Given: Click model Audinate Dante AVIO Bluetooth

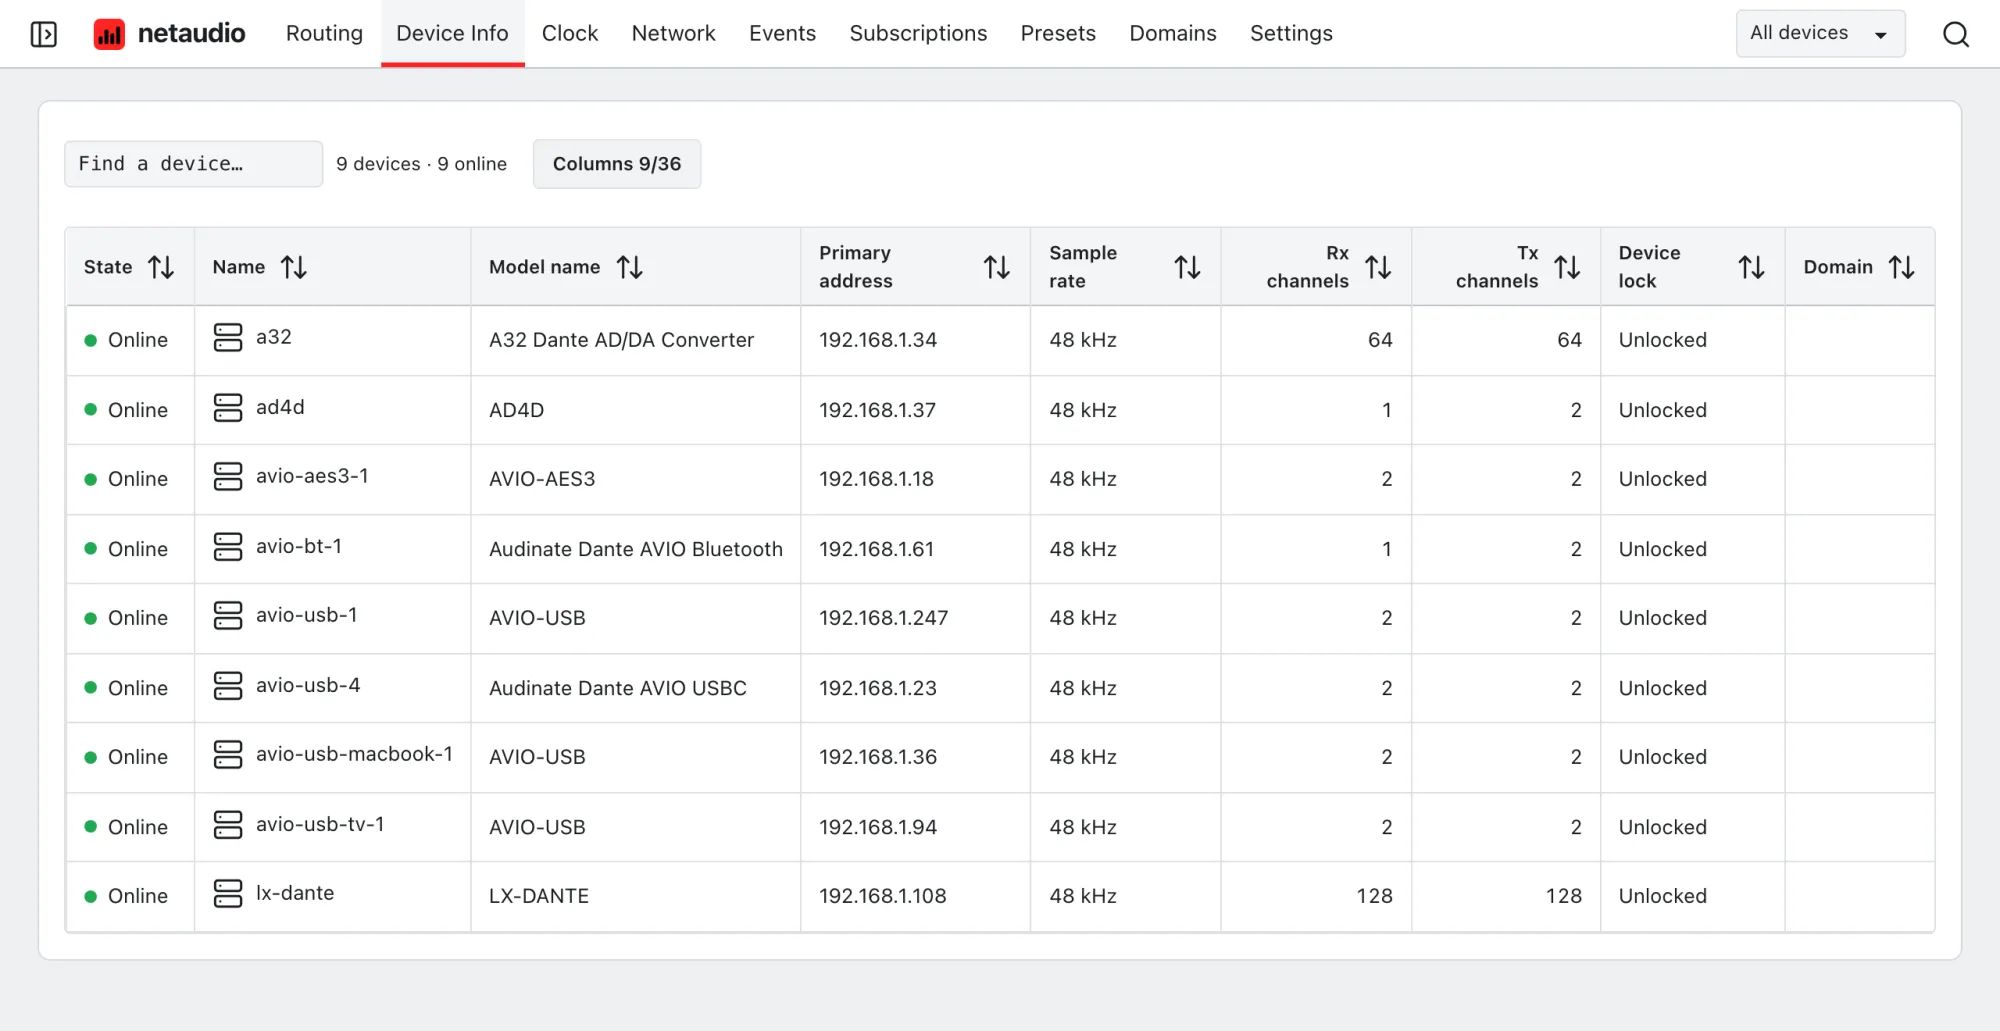Looking at the screenshot, I should point(636,549).
